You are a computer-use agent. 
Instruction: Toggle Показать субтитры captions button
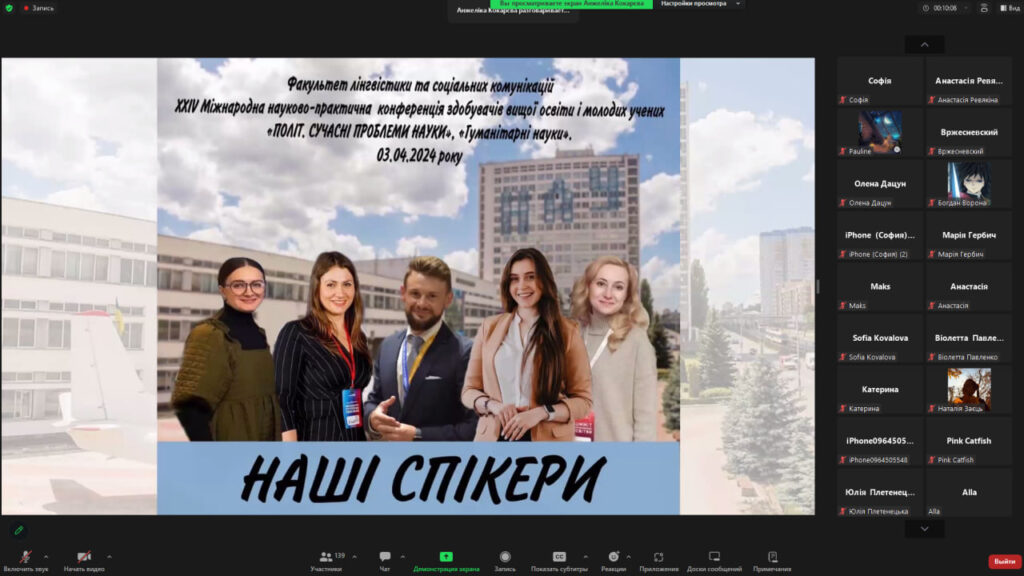pos(559,557)
